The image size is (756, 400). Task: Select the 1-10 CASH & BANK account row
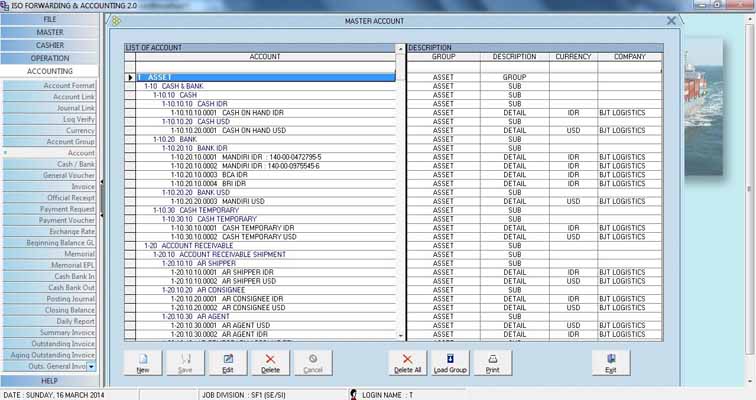click(175, 86)
